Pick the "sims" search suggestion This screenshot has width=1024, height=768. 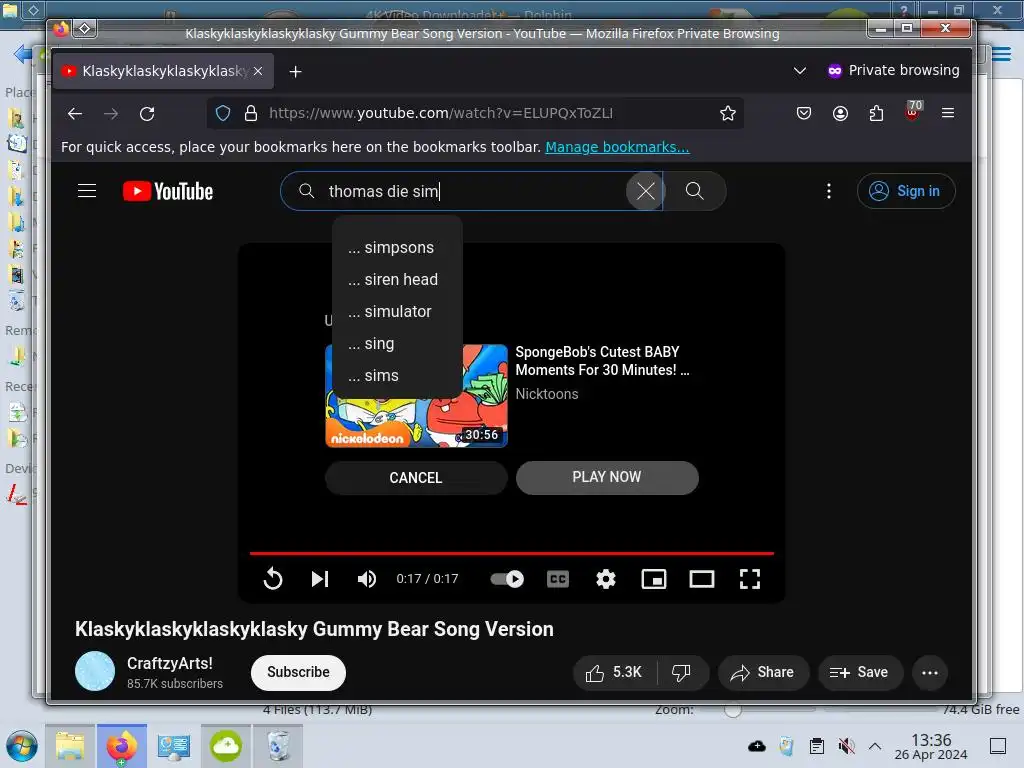tap(397, 376)
